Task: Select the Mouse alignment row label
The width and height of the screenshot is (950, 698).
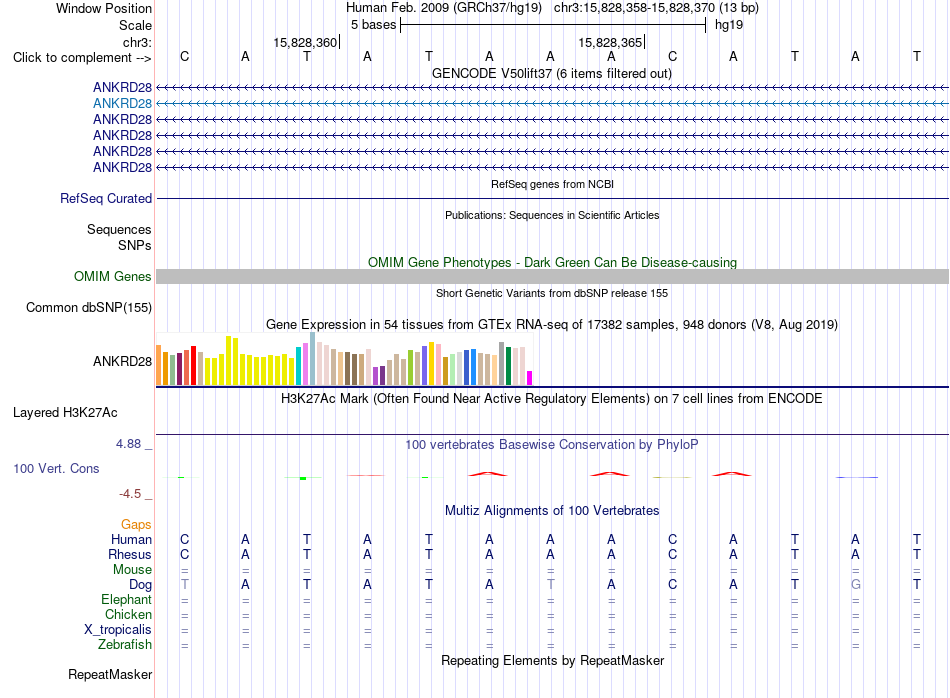Action: click(133, 570)
